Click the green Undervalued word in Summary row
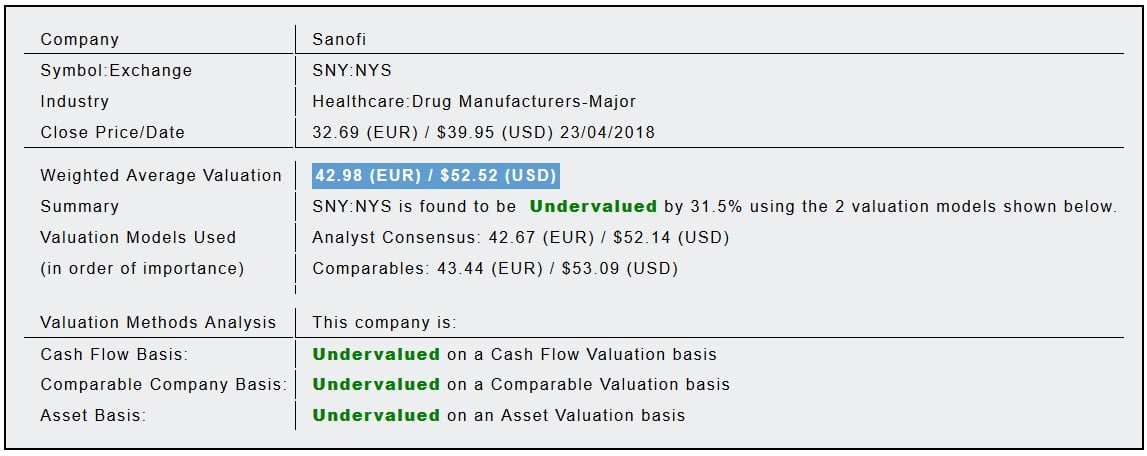The image size is (1147, 456). pos(593,207)
